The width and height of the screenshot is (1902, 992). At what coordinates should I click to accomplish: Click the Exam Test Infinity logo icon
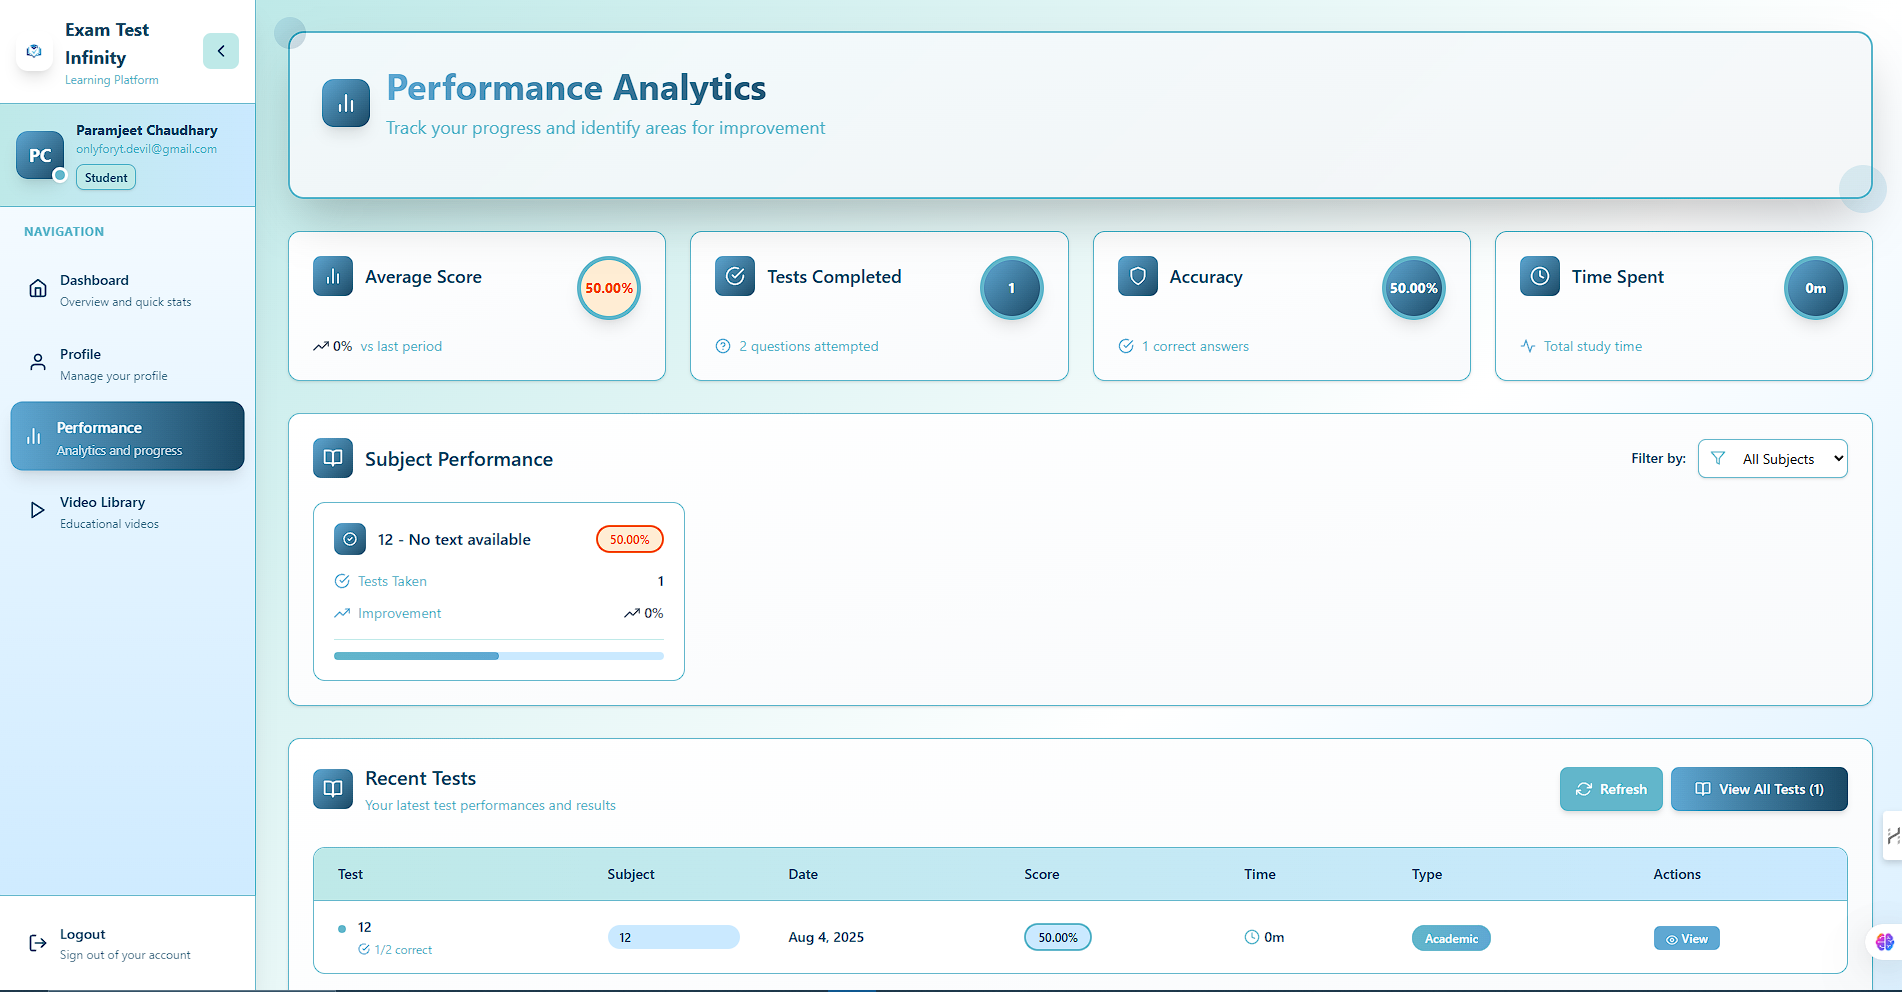pos(34,51)
